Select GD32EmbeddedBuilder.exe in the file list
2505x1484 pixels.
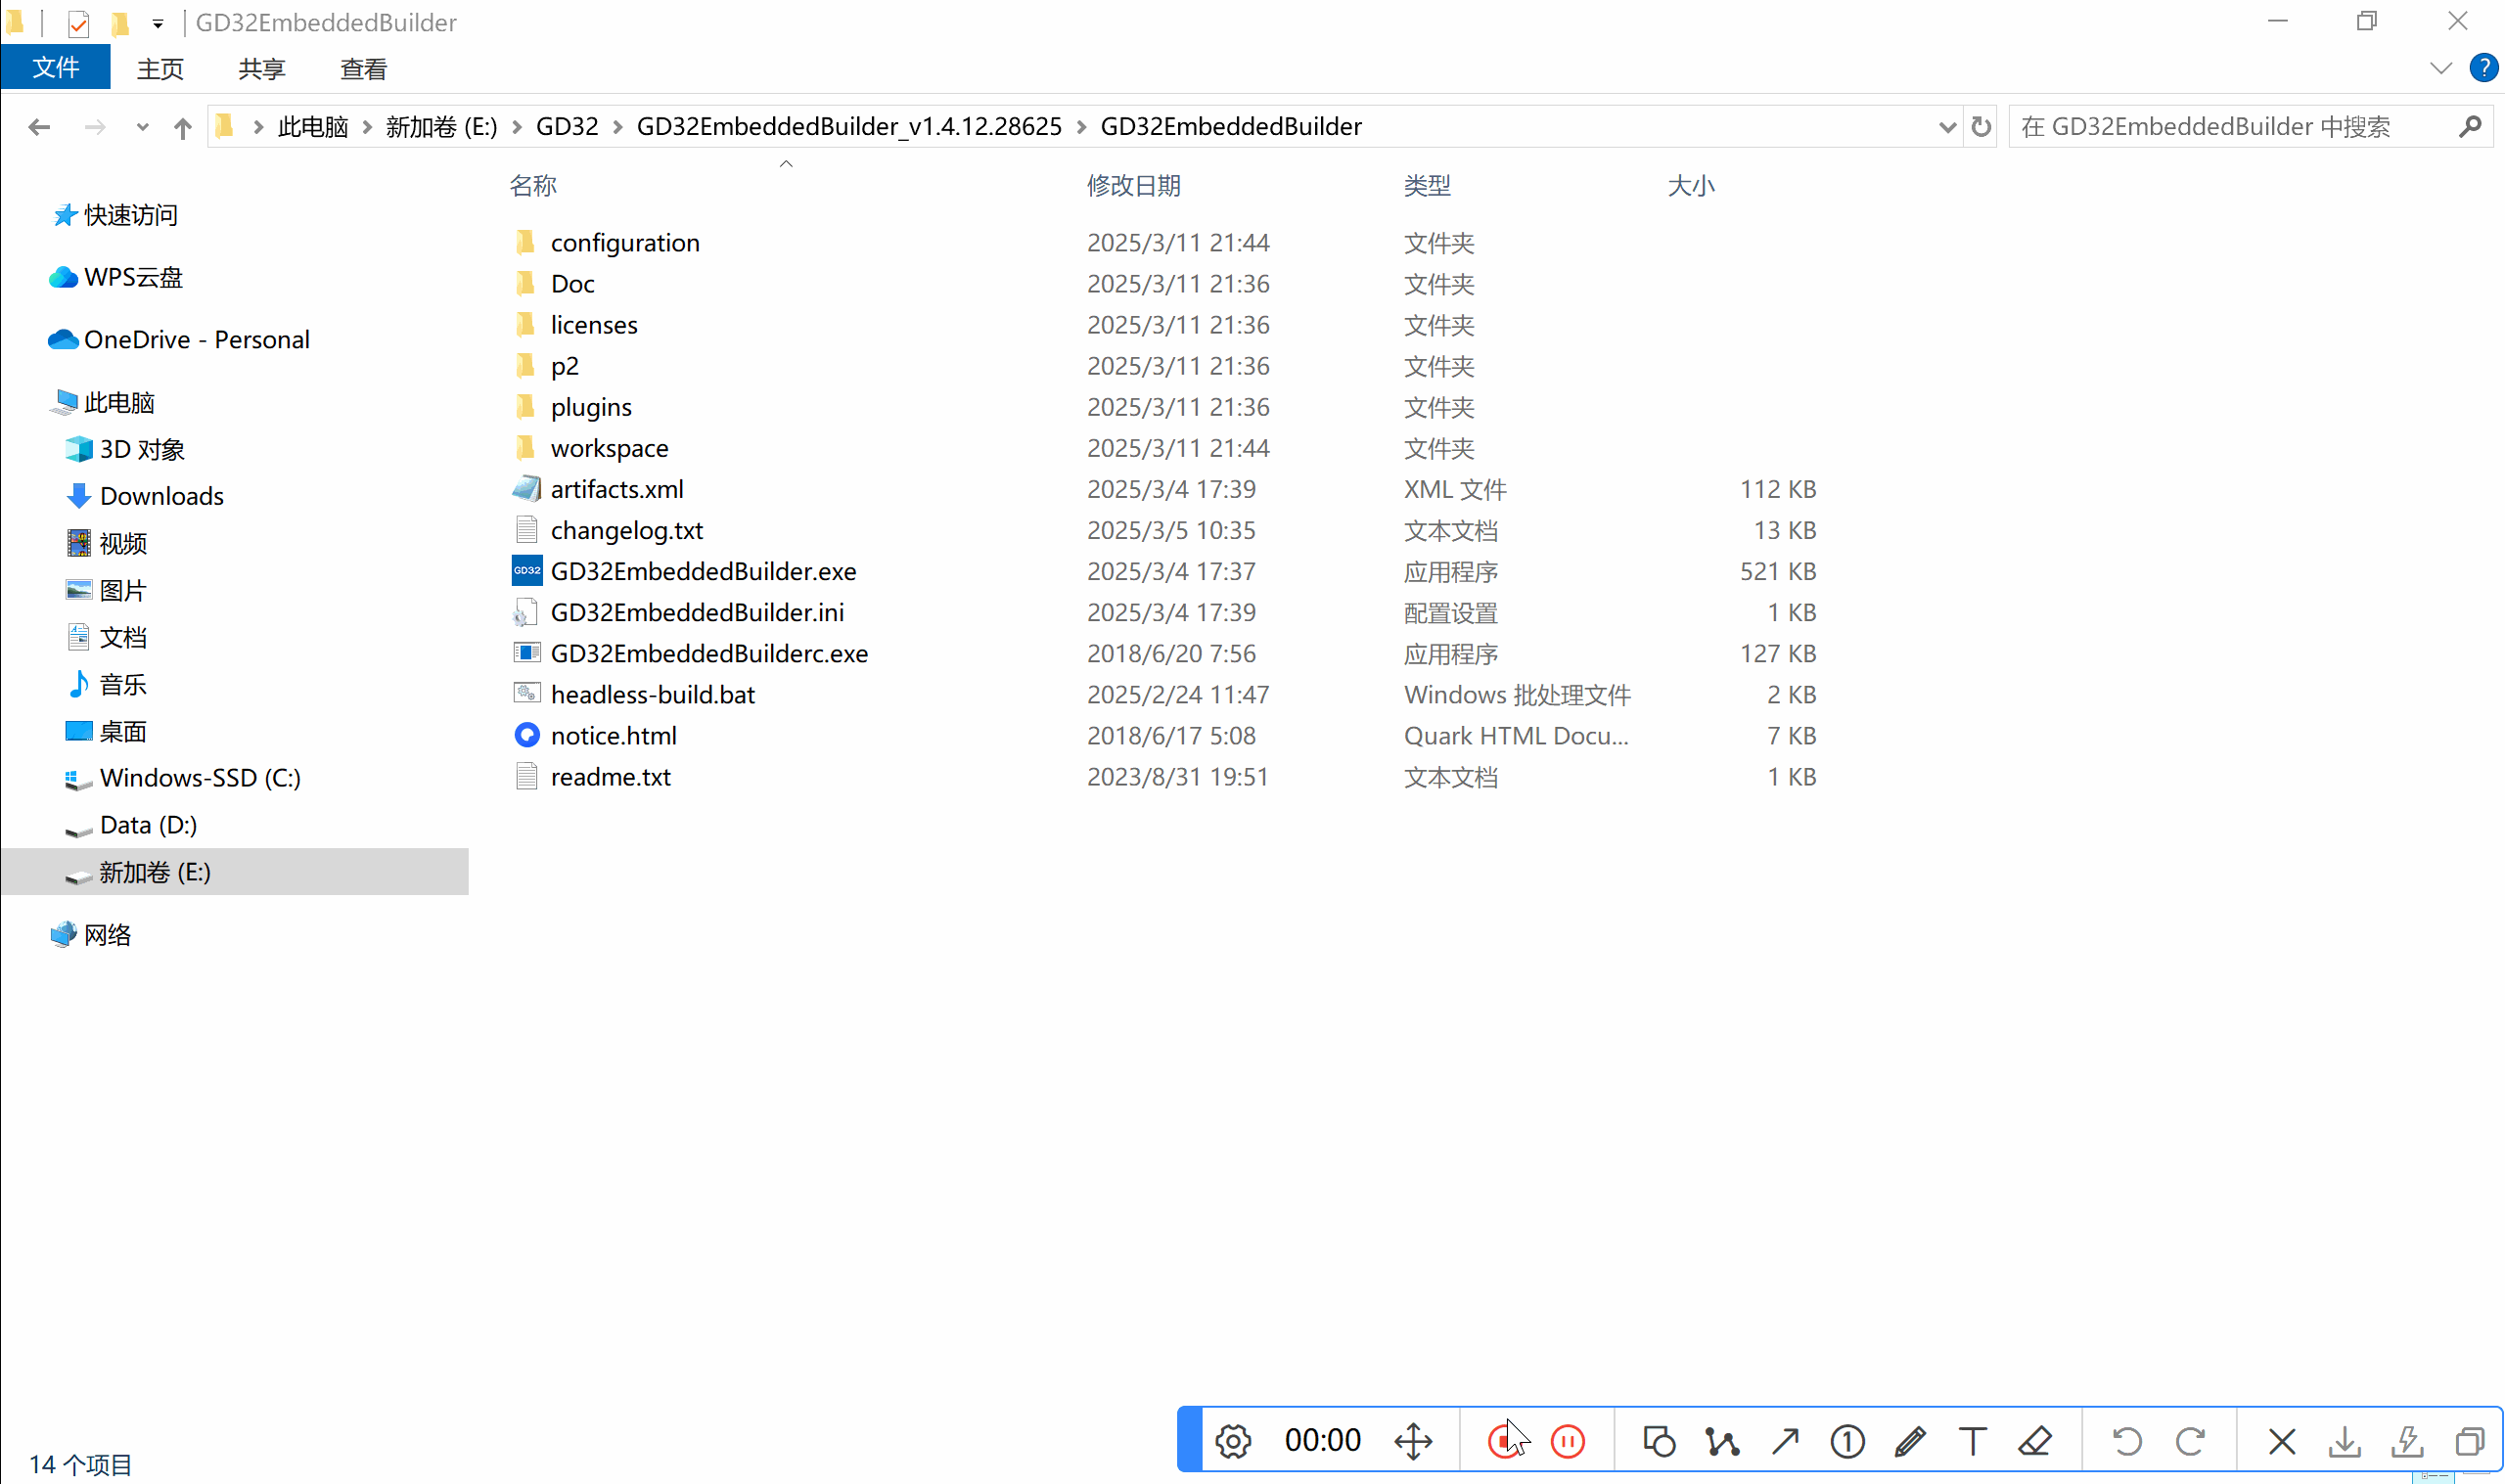click(702, 571)
